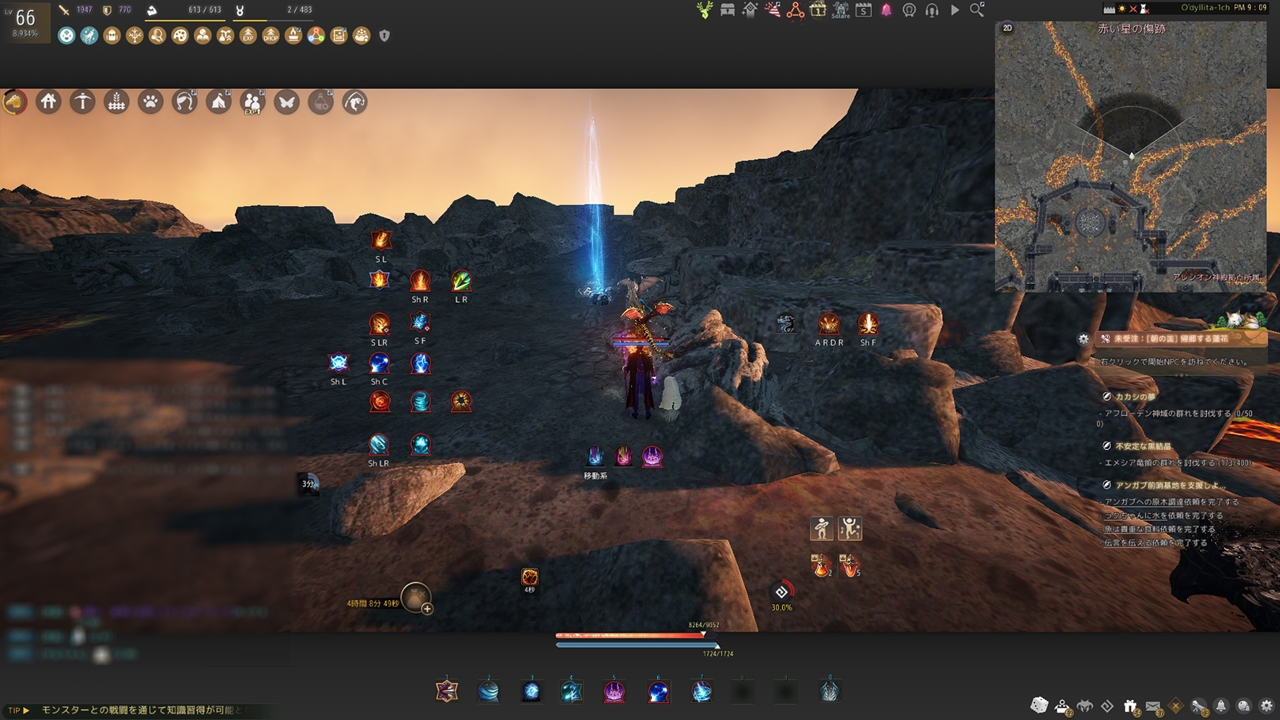The width and height of the screenshot is (1280, 720).
Task: Open the gift box icon in bottom menu
Action: click(1130, 706)
